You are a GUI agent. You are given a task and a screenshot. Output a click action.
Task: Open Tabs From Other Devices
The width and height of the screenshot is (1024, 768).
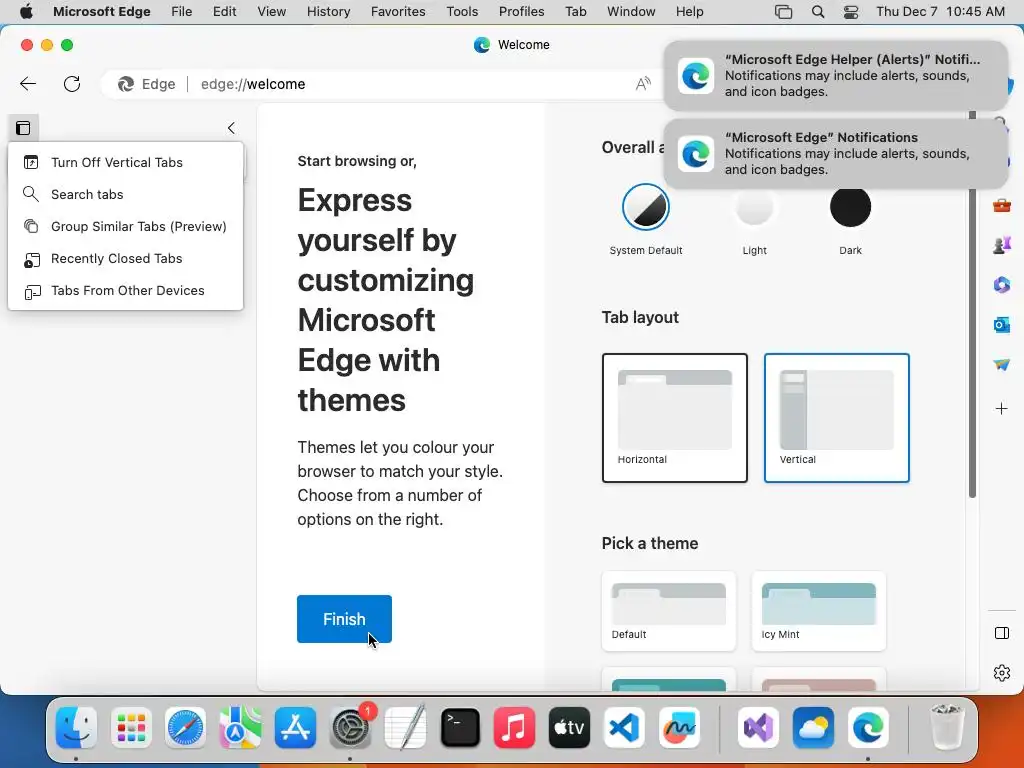tap(125, 290)
